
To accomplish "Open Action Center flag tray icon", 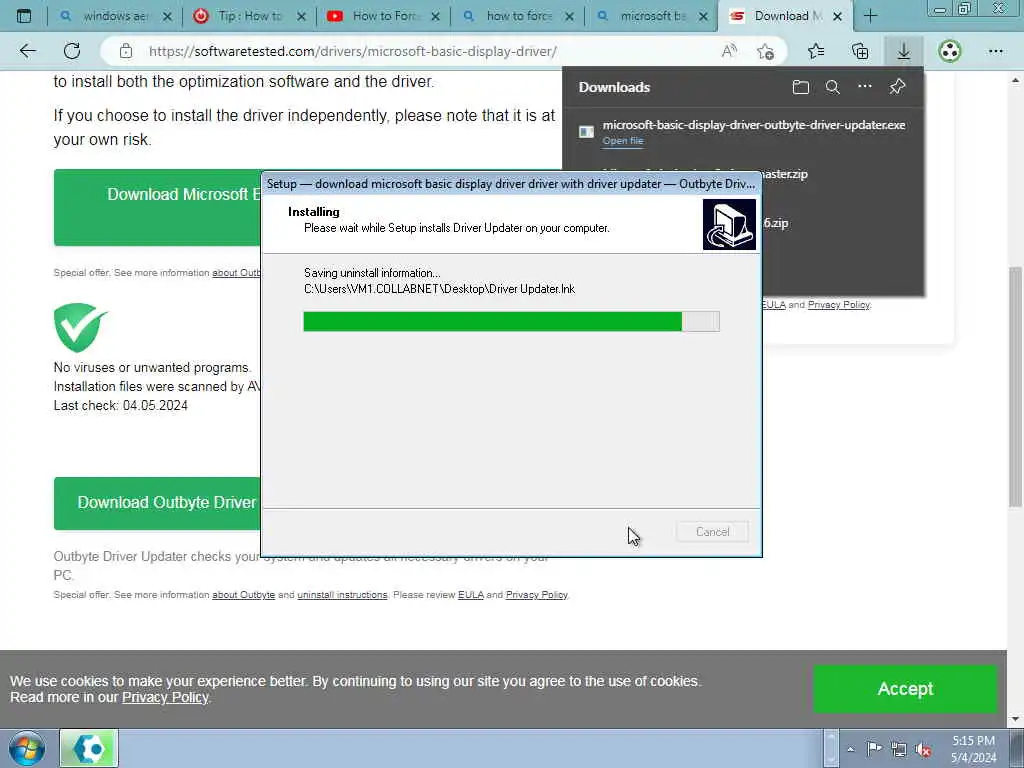I will click(x=874, y=748).
